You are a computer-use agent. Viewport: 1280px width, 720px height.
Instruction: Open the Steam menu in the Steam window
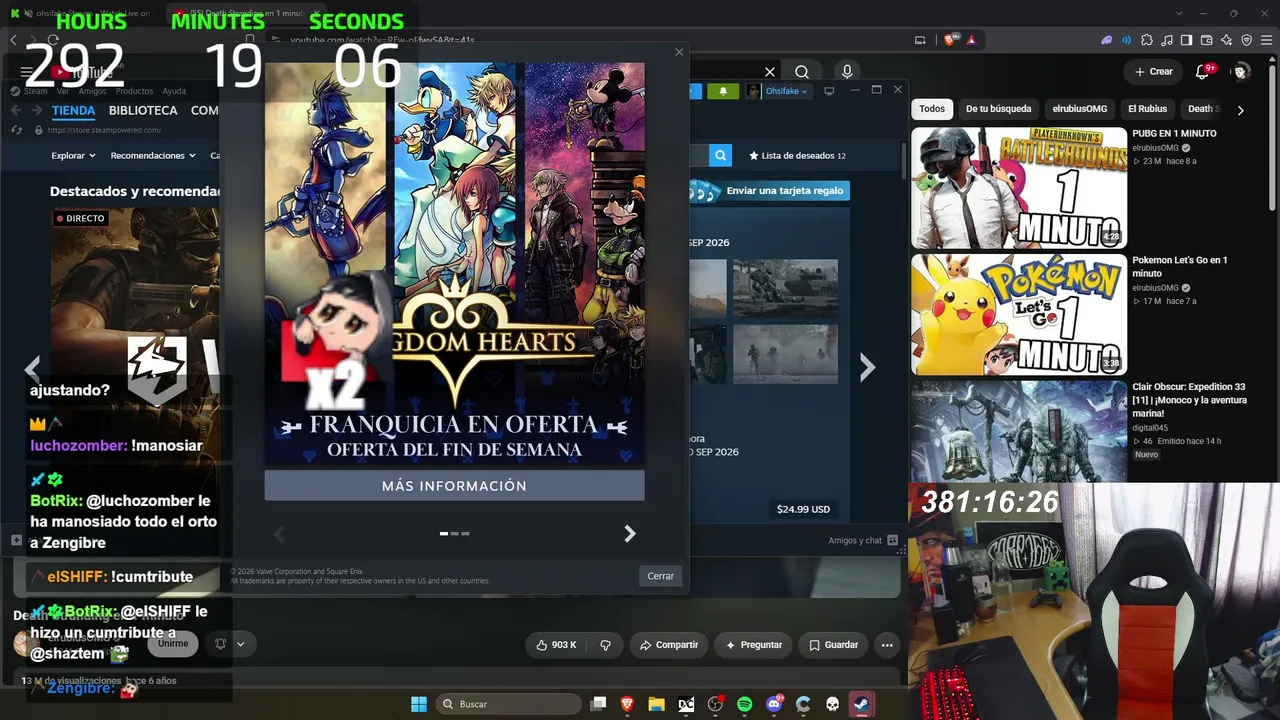[36, 91]
